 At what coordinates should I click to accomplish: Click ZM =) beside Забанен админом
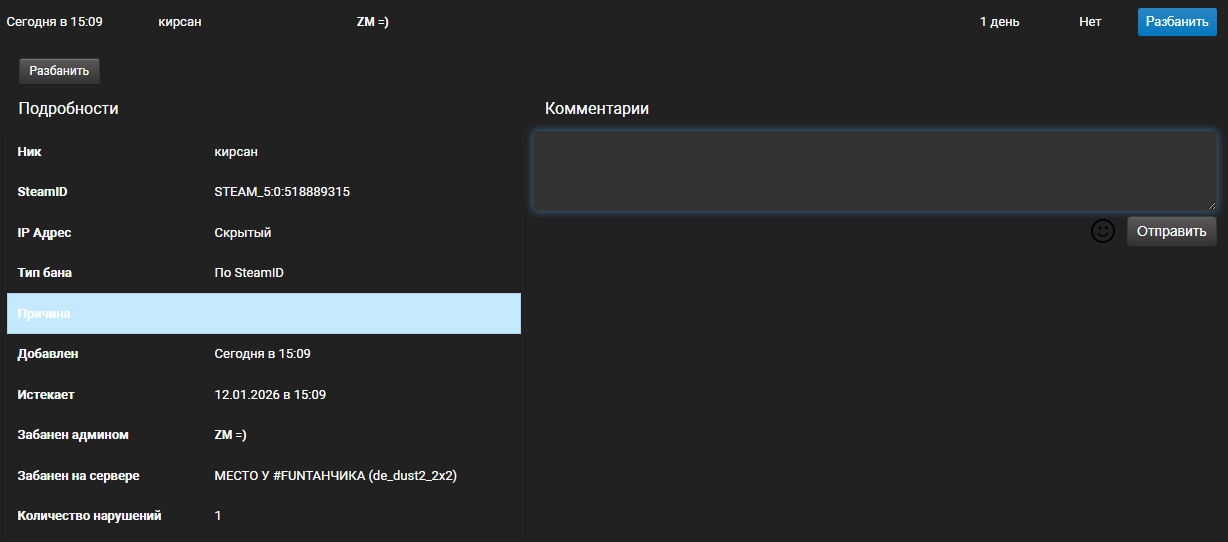[x=230, y=435]
